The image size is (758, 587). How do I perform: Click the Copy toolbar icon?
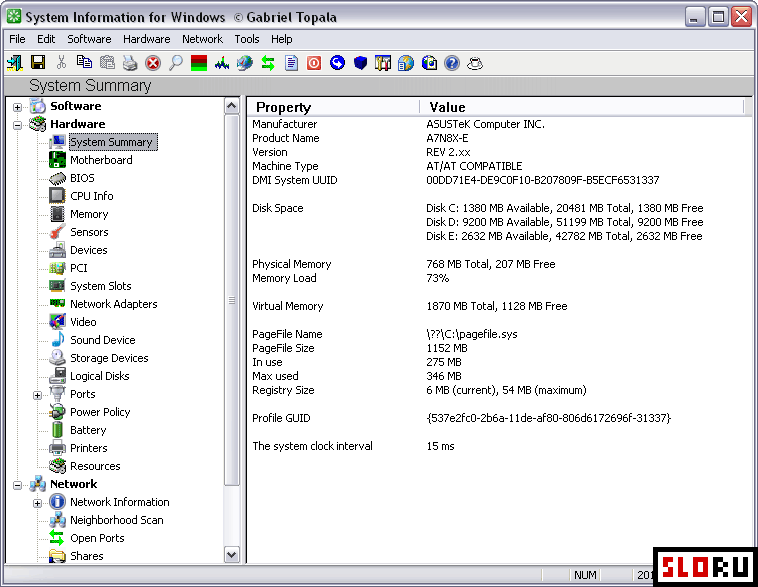tap(84, 62)
